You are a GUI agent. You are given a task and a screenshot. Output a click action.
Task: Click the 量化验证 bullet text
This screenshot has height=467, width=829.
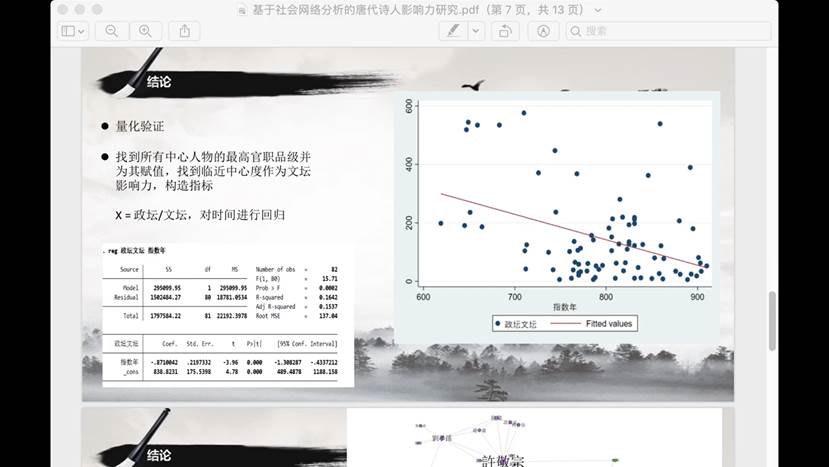pyautogui.click(x=139, y=127)
